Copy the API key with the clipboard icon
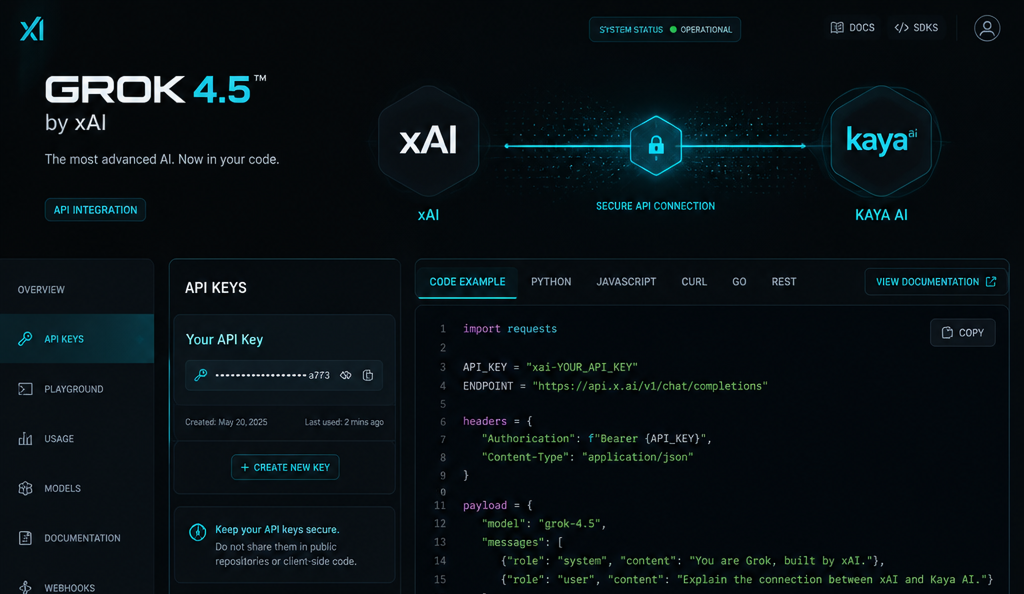This screenshot has height=594, width=1024. pos(368,375)
